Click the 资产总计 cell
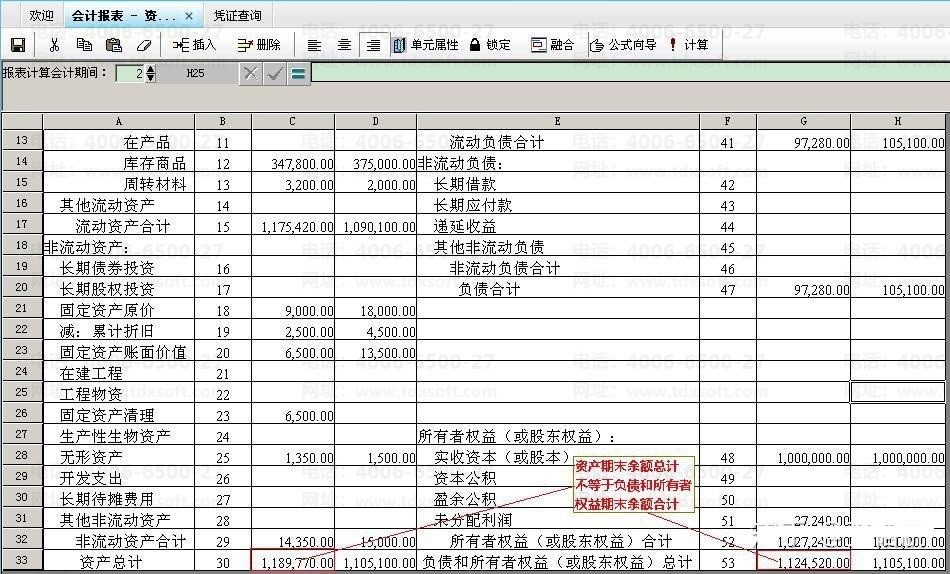 point(119,561)
